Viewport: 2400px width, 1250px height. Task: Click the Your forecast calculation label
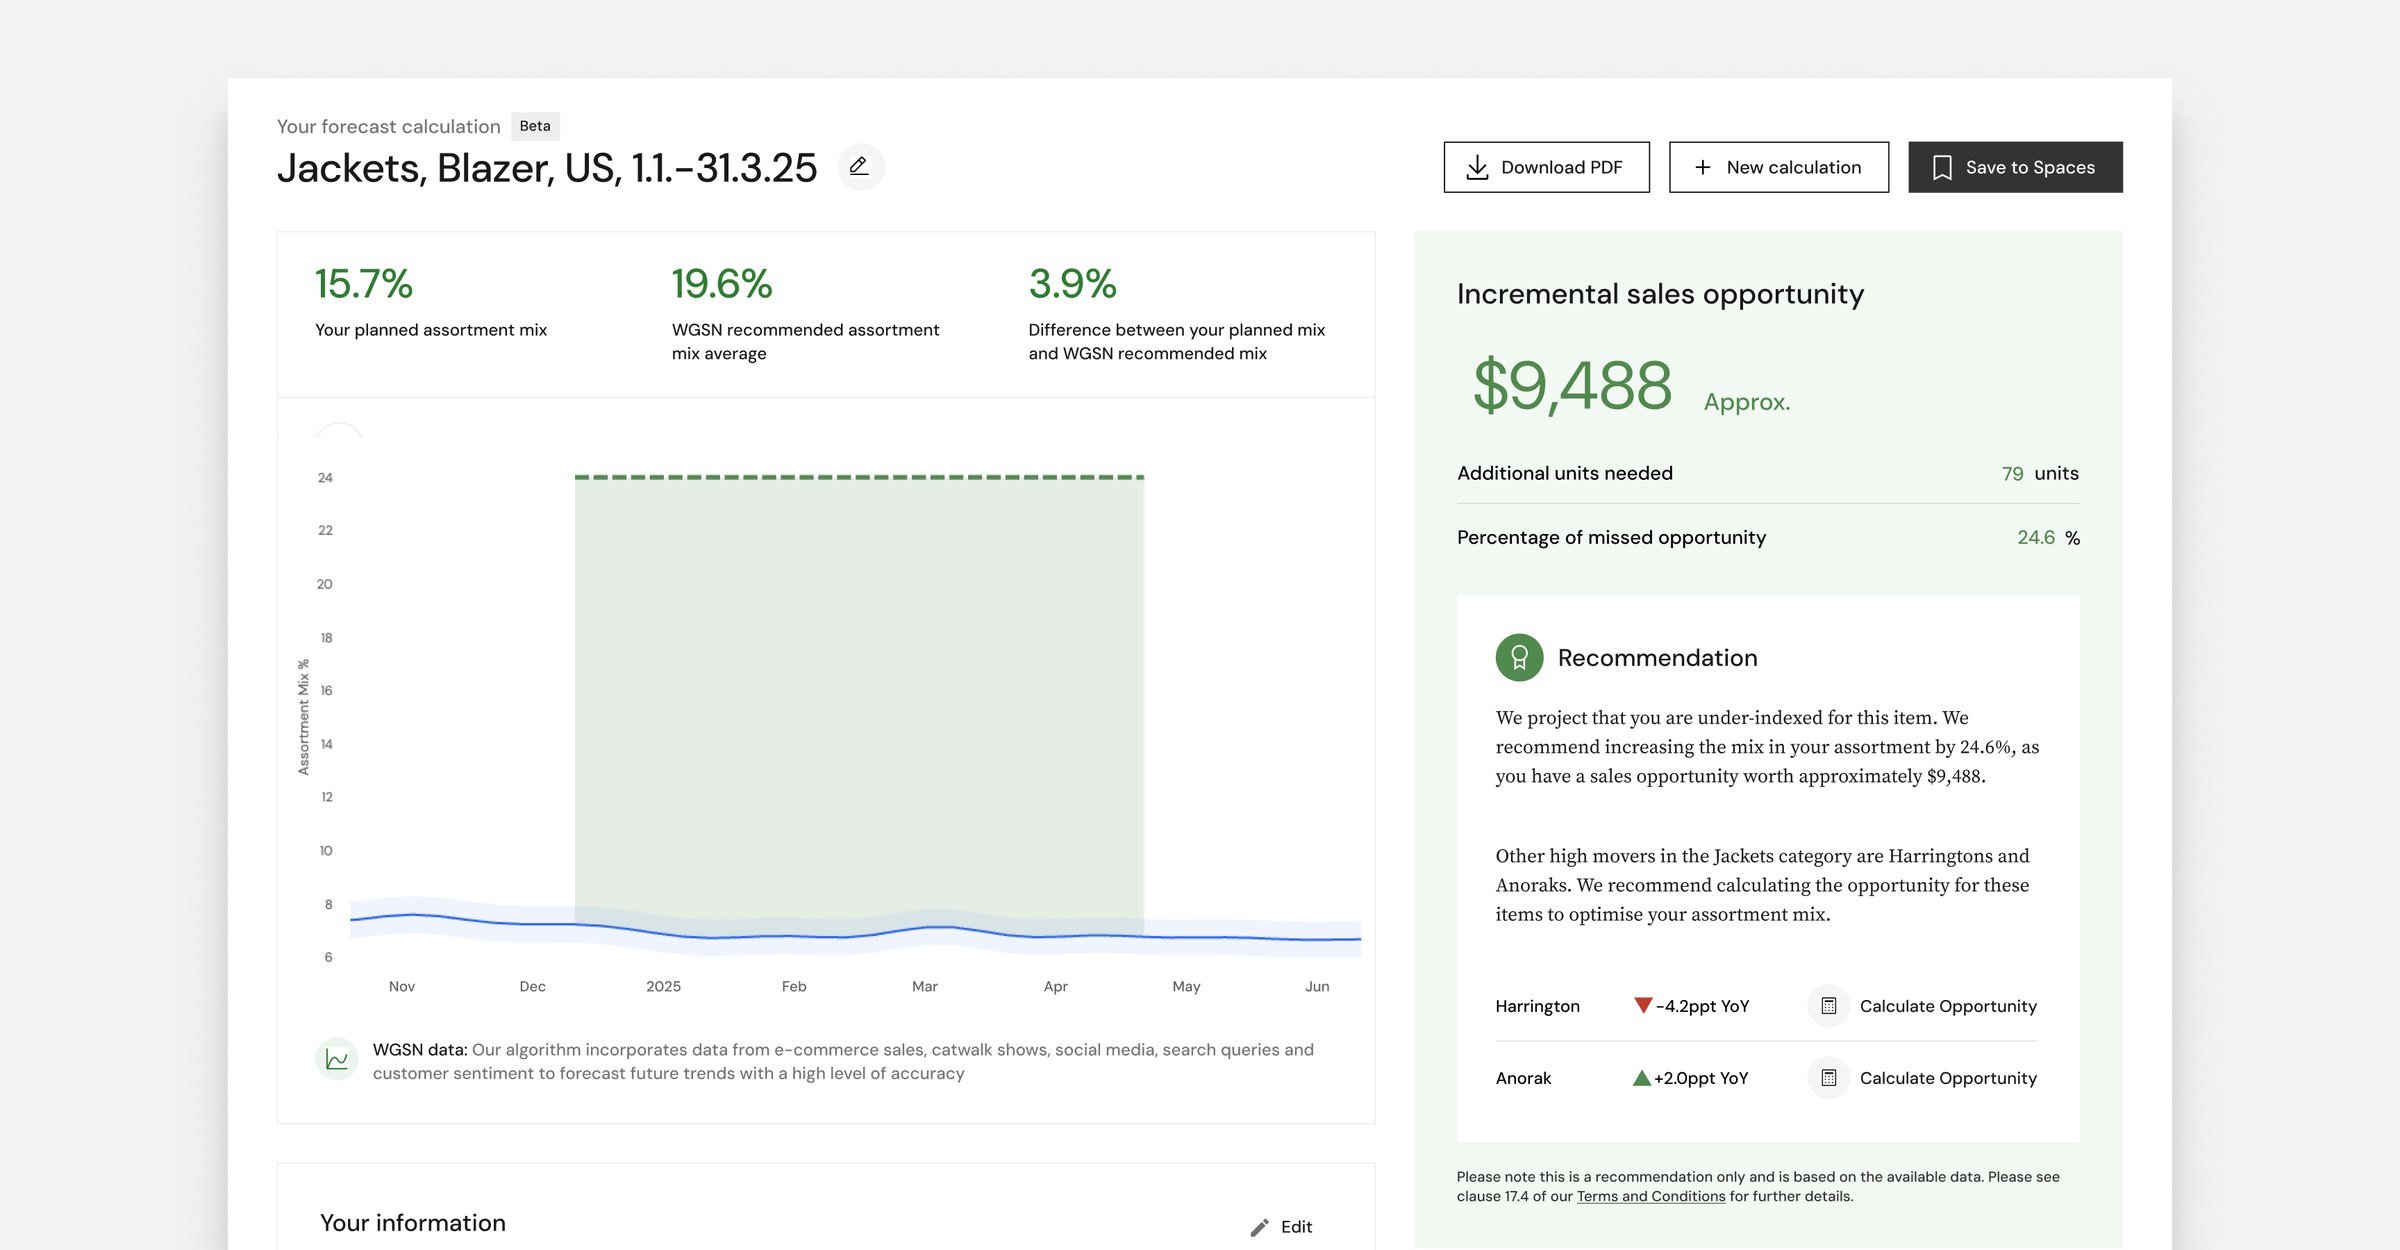[x=388, y=127]
